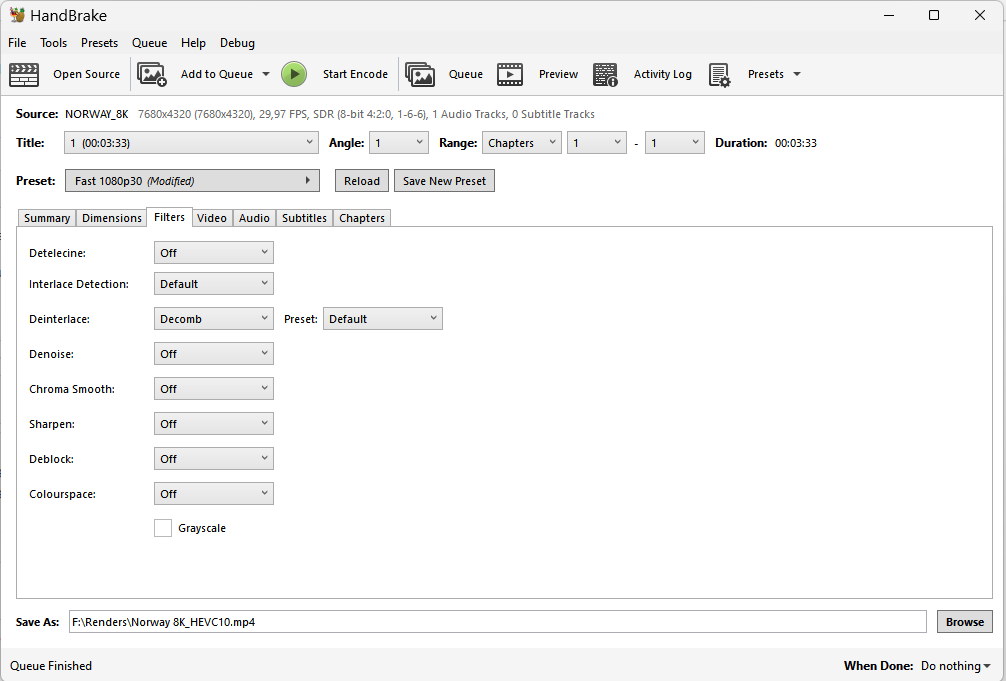Click the Presets document gear icon
This screenshot has width=1006, height=681.
point(719,74)
